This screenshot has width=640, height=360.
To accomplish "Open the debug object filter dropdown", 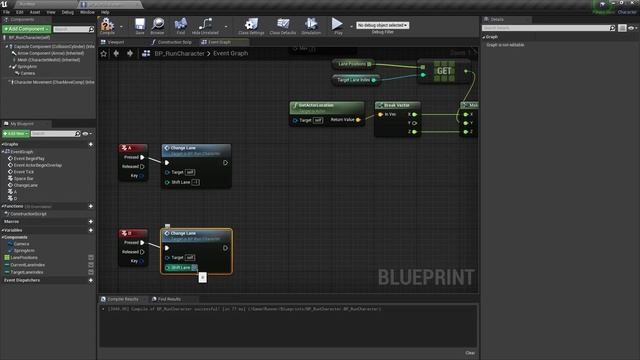I will point(382,25).
